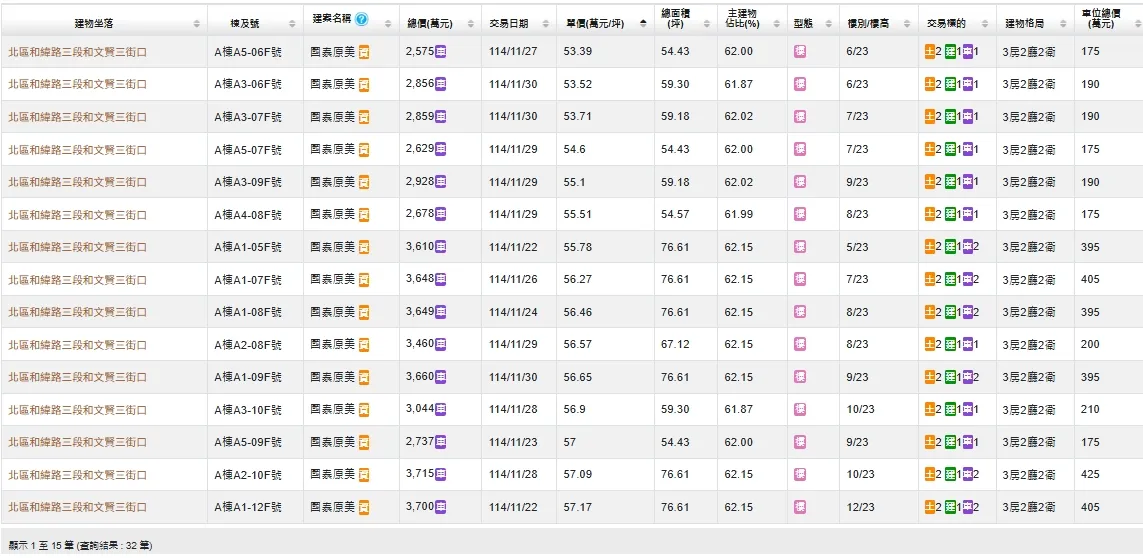Click 3,044 total price cell for A棟A3-10F

coord(419,409)
